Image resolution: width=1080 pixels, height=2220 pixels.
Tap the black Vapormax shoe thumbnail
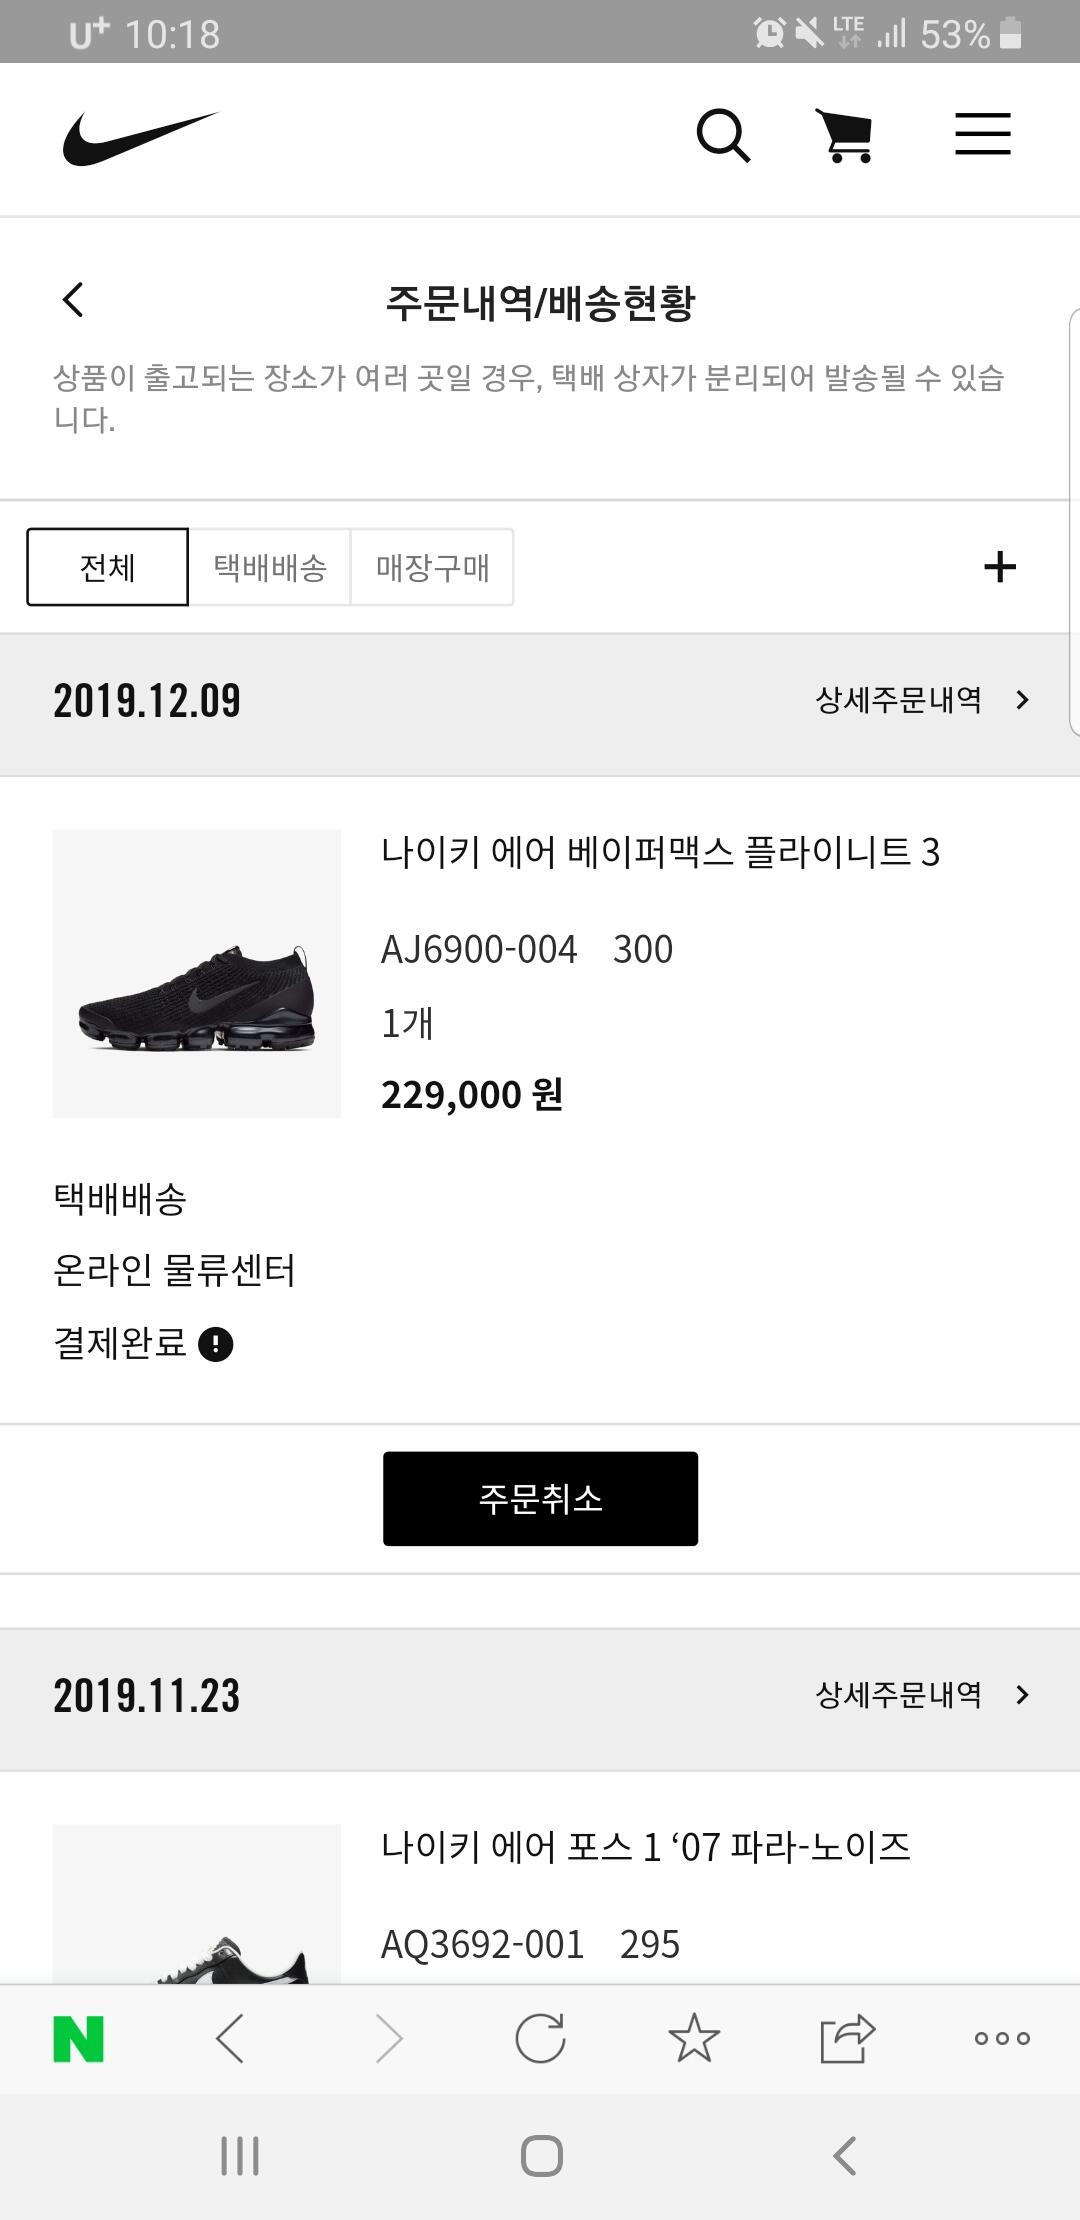[197, 974]
